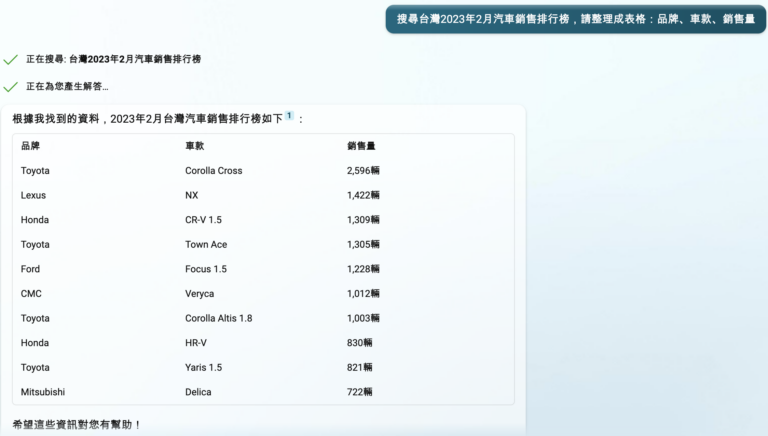
Task: Click the Town Ace model cell
Action: coord(206,245)
